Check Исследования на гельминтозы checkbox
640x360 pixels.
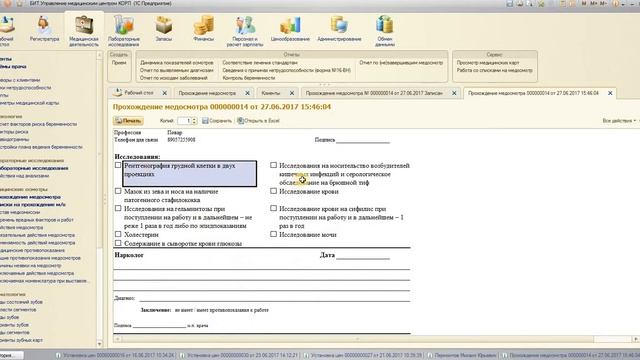[118, 208]
